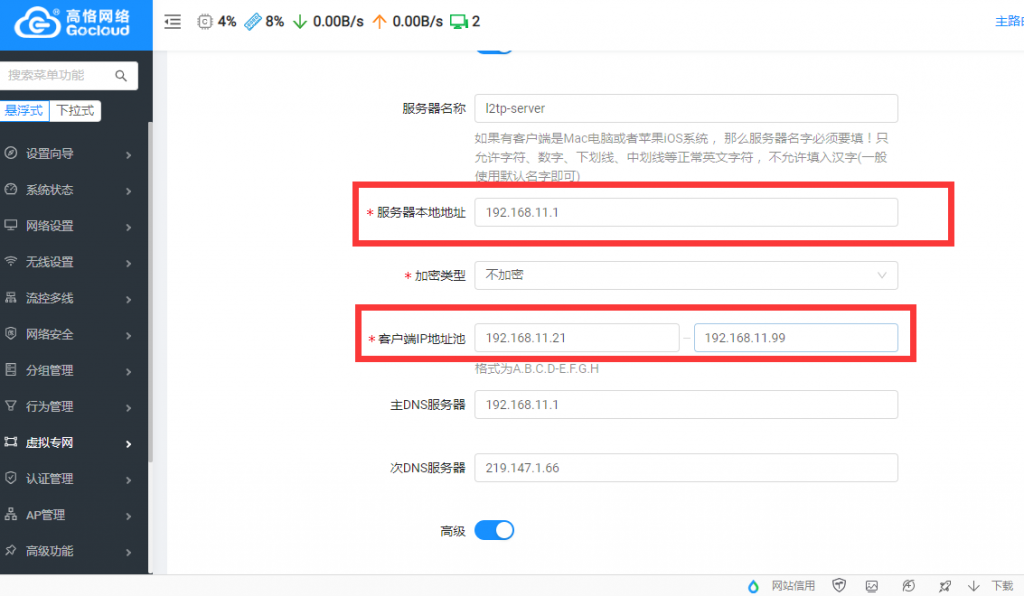This screenshot has width=1024, height=596.
Task: Click the 系统状态 gauge icon
Action: coord(10,189)
